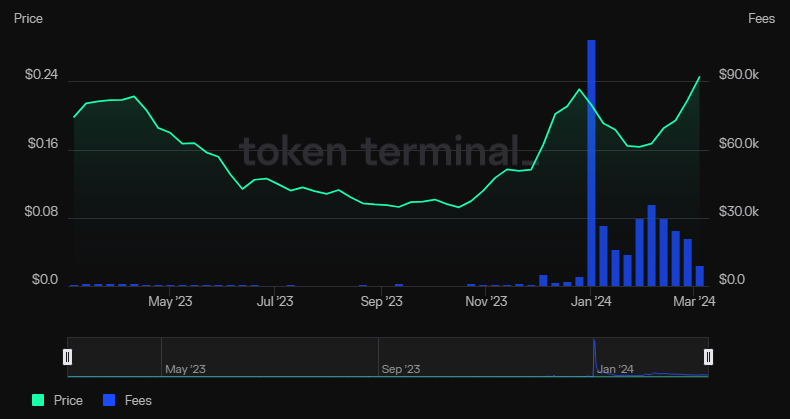
Task: Click the Price axis title at top left
Action: coord(28,19)
